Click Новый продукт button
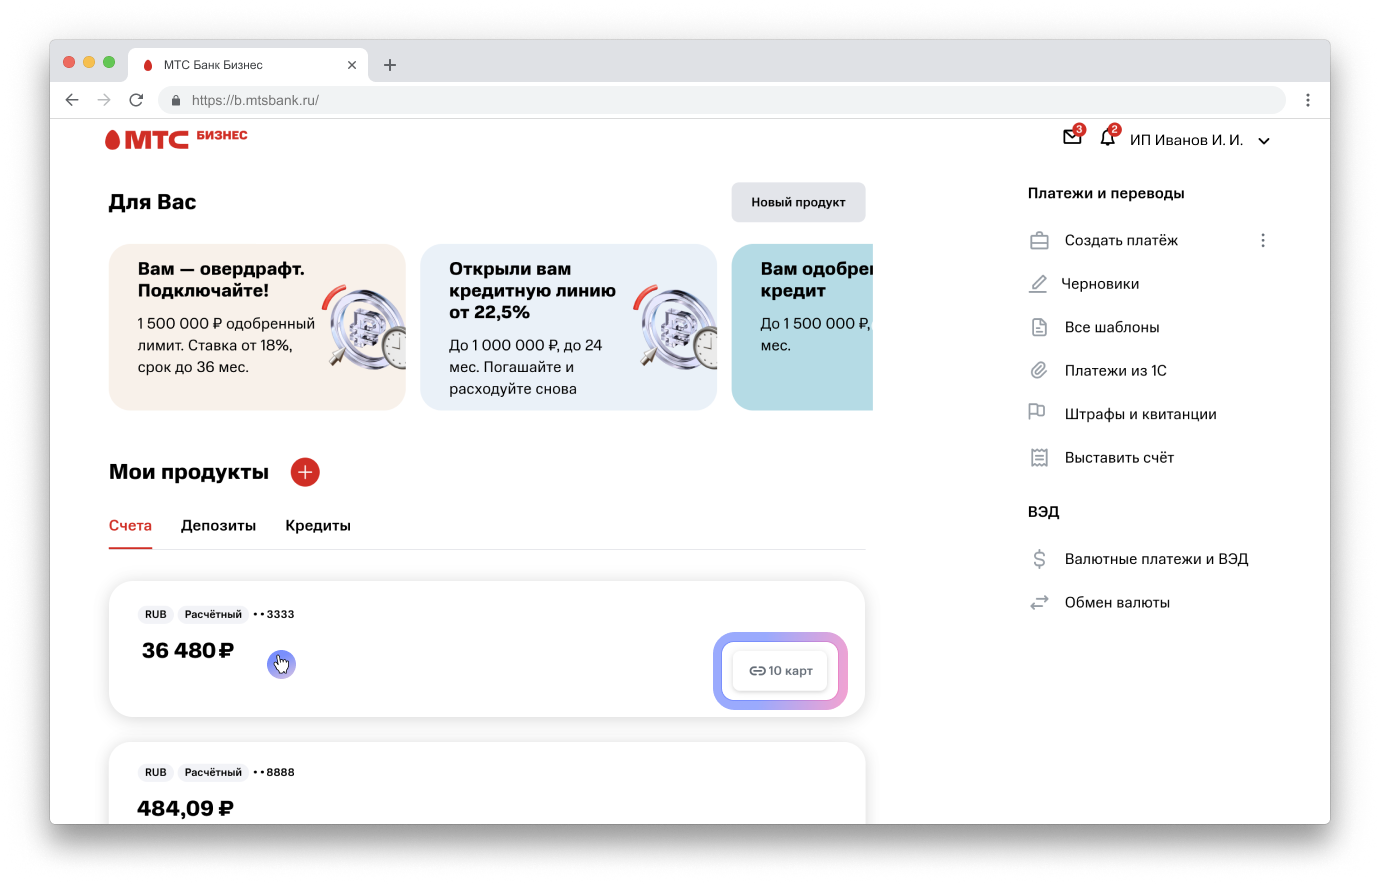Image resolution: width=1380 pixels, height=884 pixels. [798, 202]
